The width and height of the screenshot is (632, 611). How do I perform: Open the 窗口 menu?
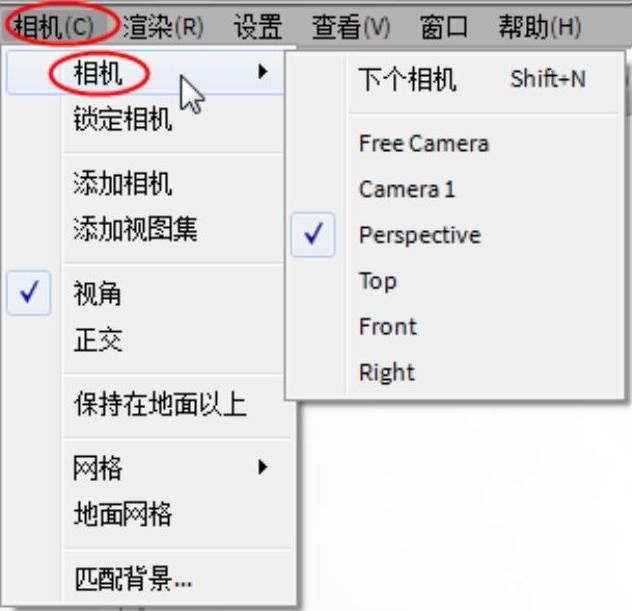[444, 27]
